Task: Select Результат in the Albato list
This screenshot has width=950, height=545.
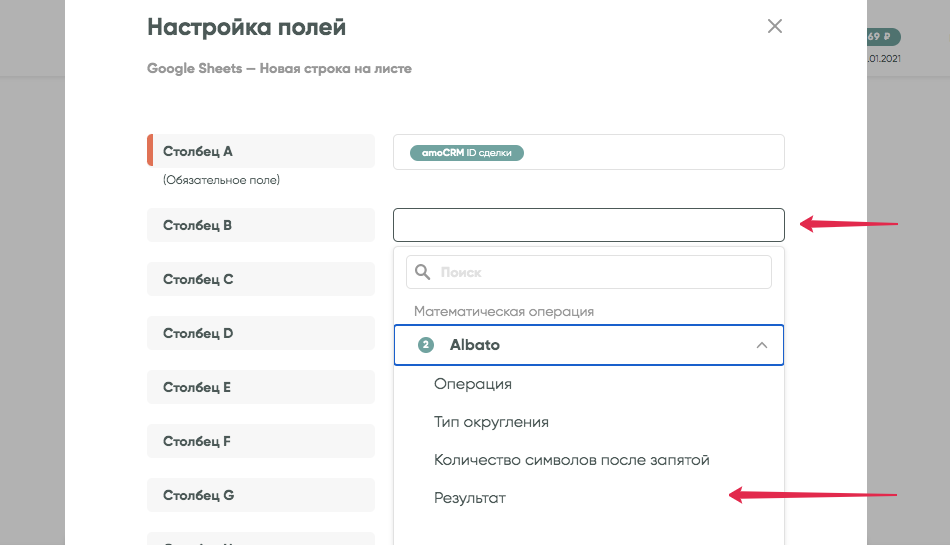Action: pos(470,498)
